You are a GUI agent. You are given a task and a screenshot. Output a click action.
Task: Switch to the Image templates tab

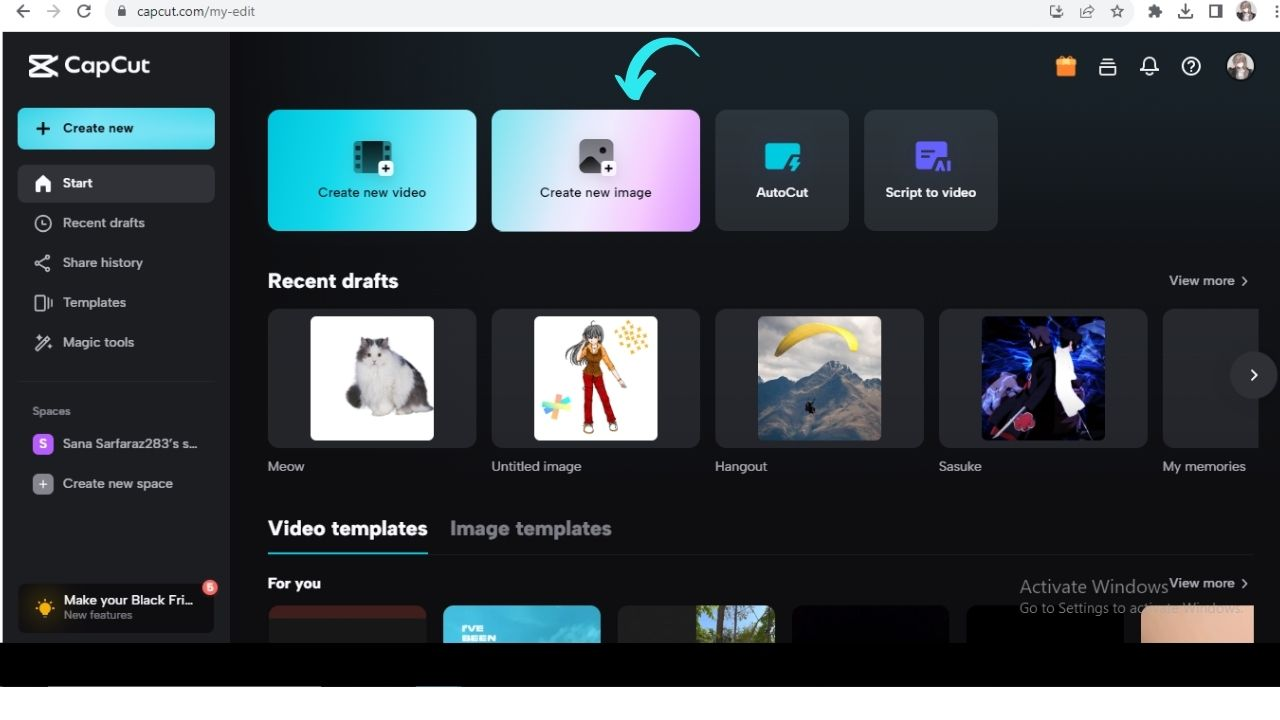[x=531, y=529]
